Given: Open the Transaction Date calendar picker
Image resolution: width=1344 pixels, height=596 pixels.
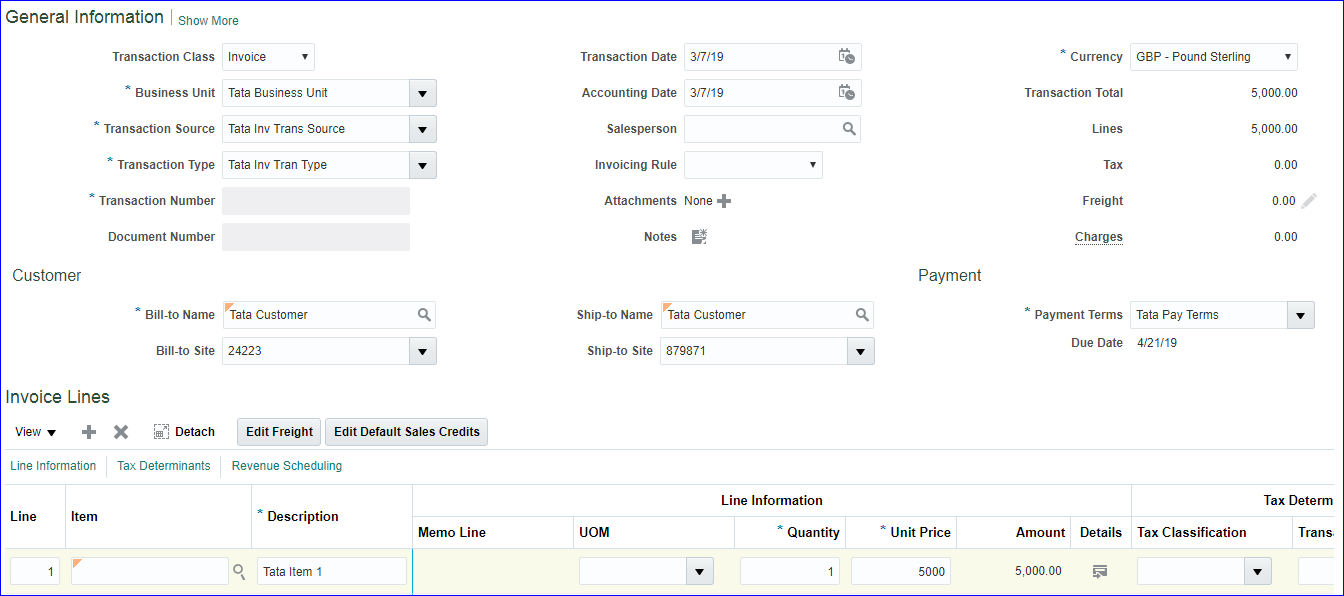Looking at the screenshot, I should pyautogui.click(x=846, y=57).
